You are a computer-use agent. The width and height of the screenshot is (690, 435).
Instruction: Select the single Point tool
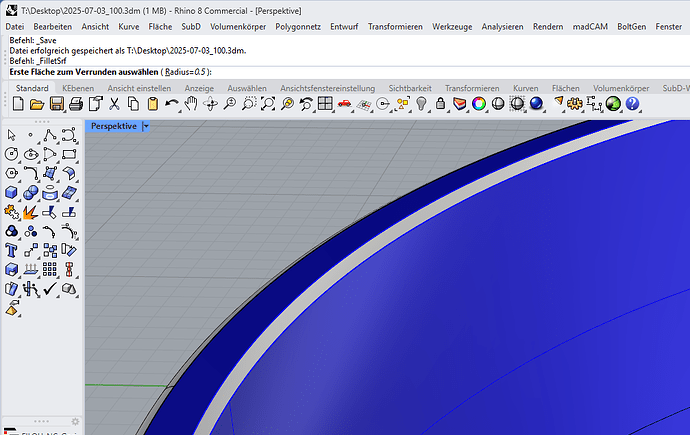pos(30,135)
